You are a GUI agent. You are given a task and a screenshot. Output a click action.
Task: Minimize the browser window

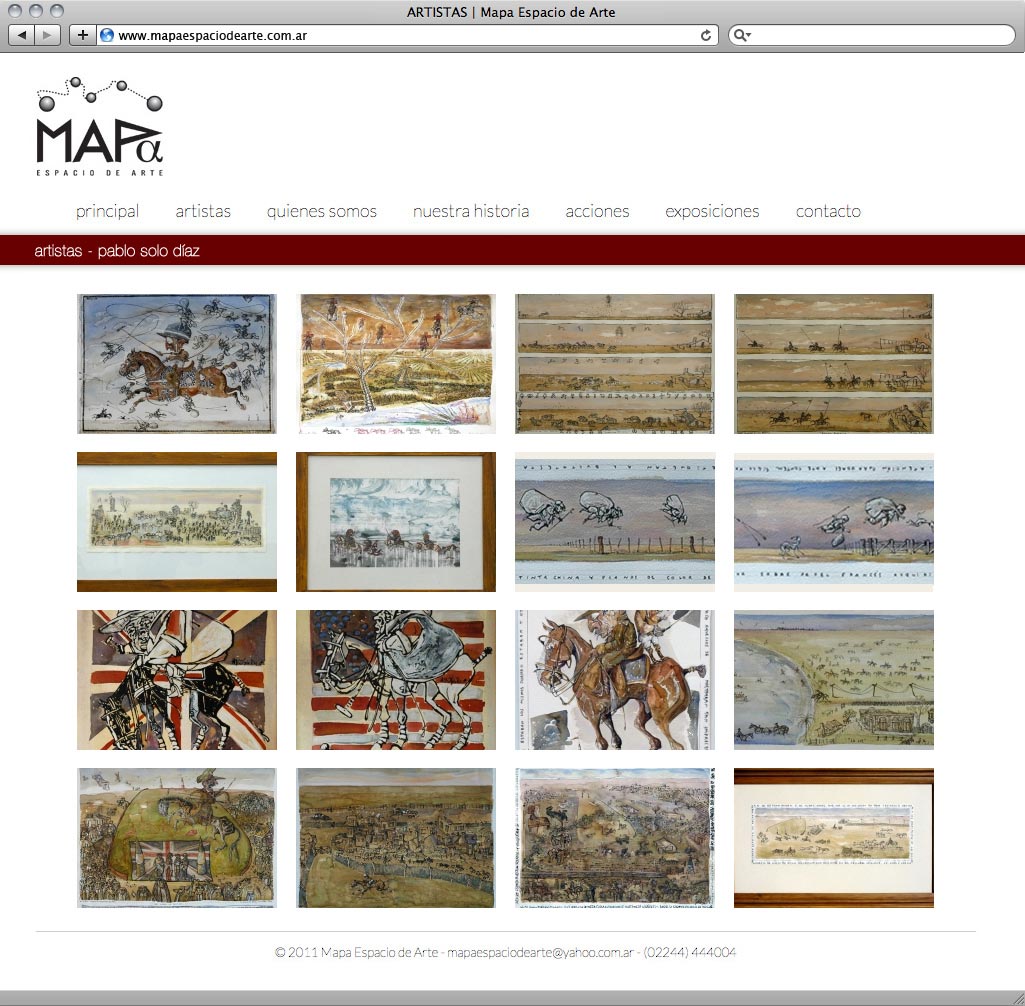[36, 11]
